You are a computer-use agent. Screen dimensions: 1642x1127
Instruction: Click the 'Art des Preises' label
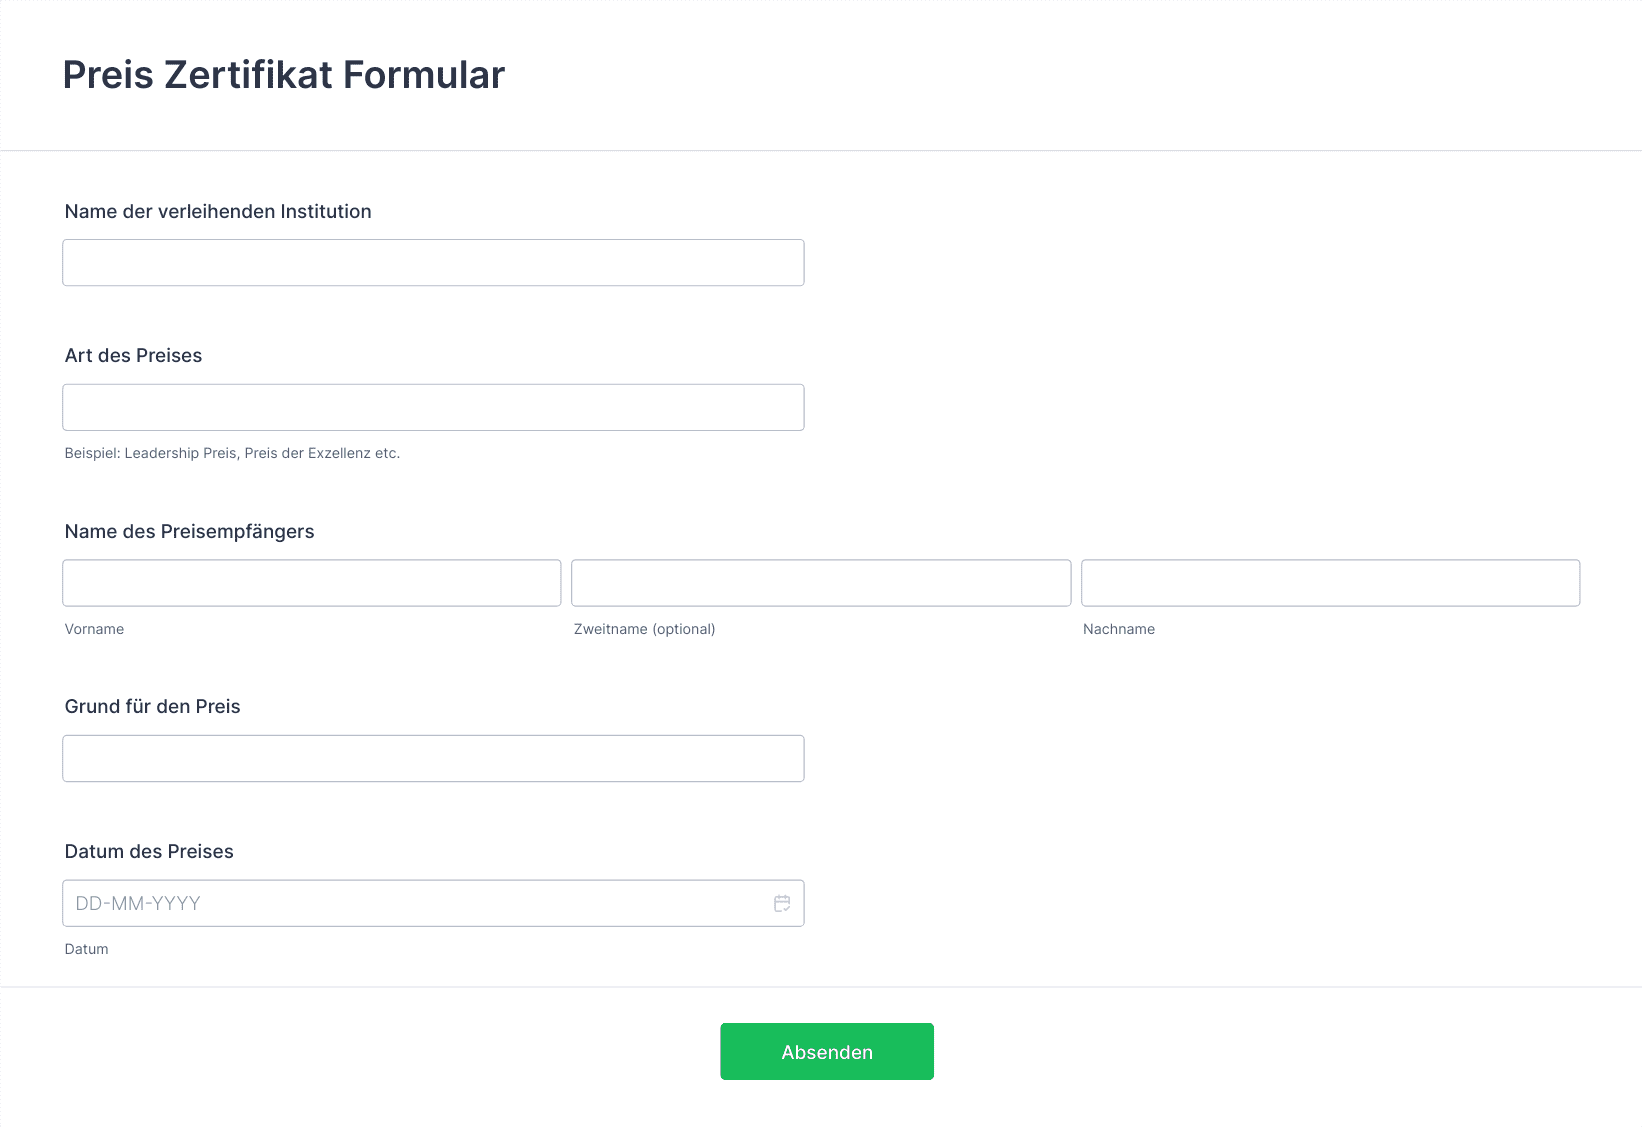point(133,355)
